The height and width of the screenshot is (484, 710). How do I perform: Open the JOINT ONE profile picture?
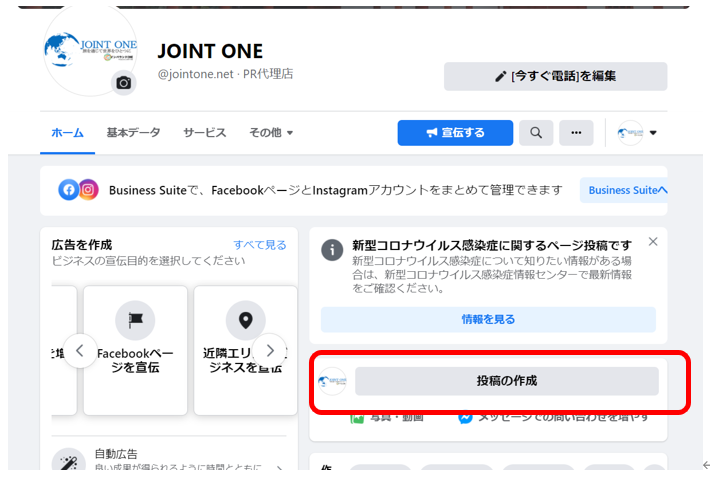pos(90,51)
